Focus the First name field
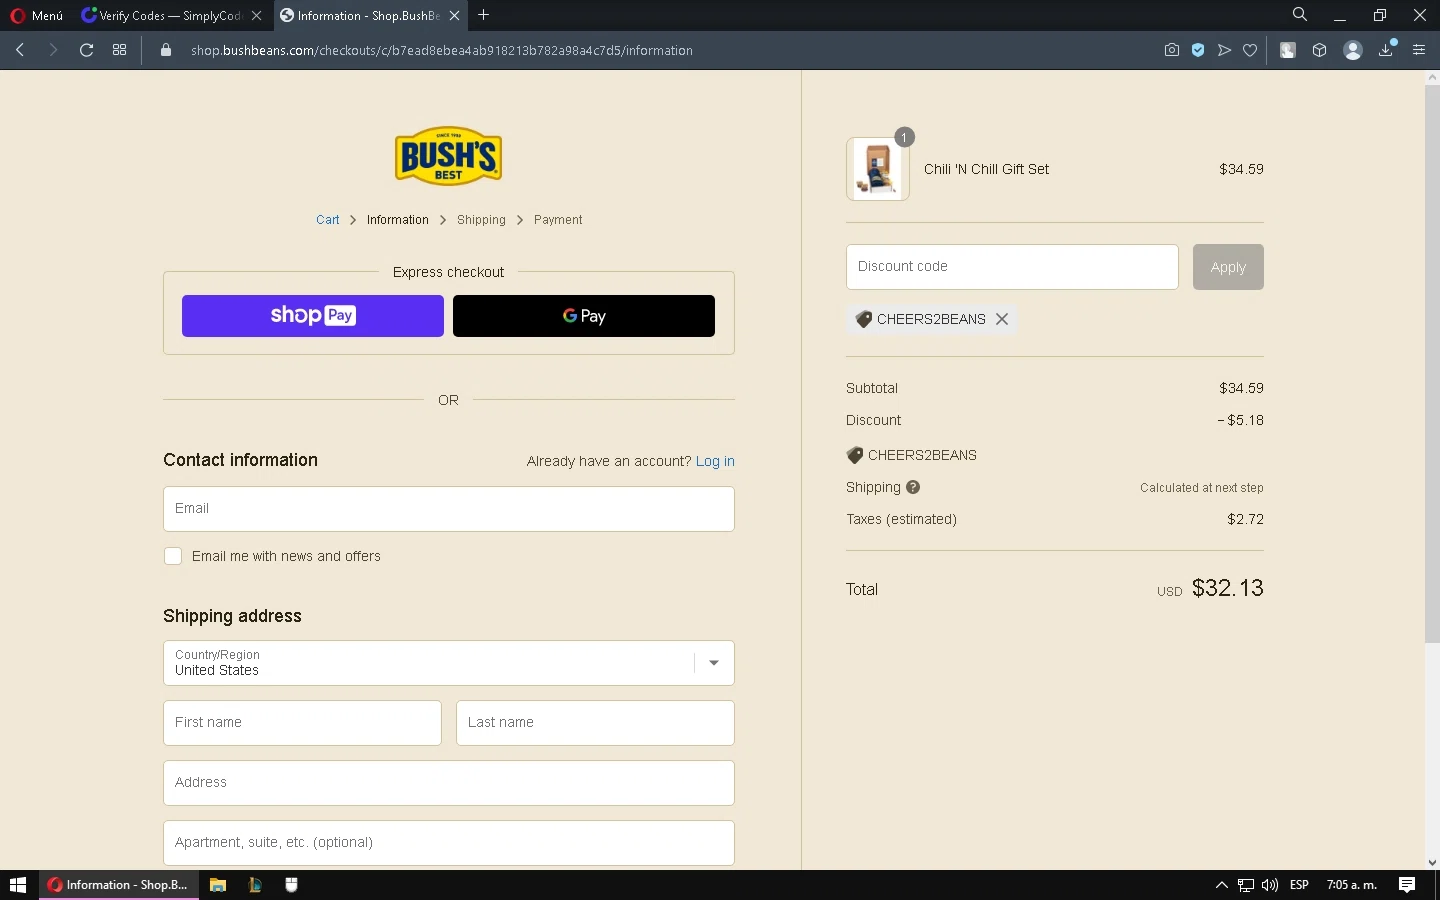The width and height of the screenshot is (1440, 900). [x=302, y=723]
